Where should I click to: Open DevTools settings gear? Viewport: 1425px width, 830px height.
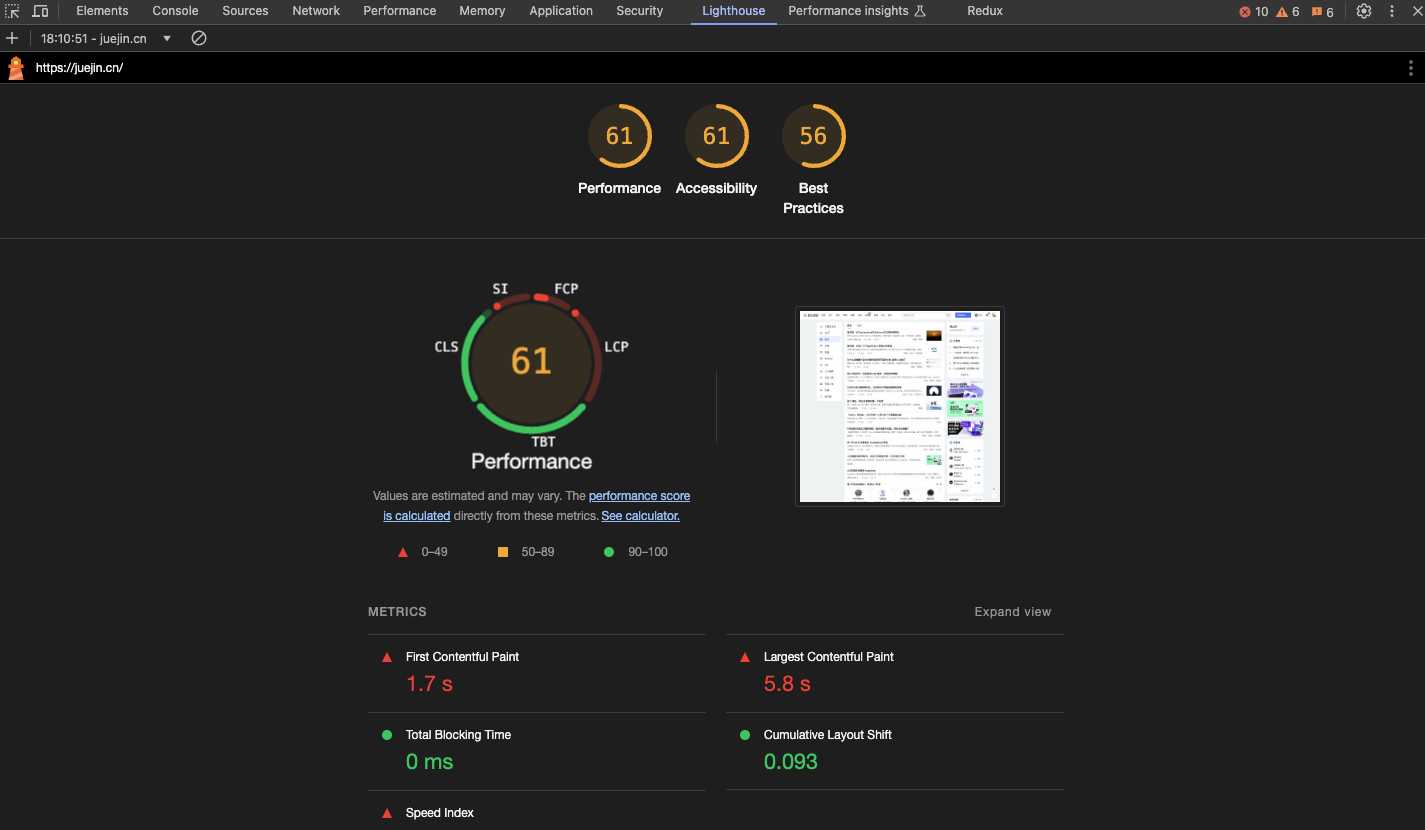1364,11
